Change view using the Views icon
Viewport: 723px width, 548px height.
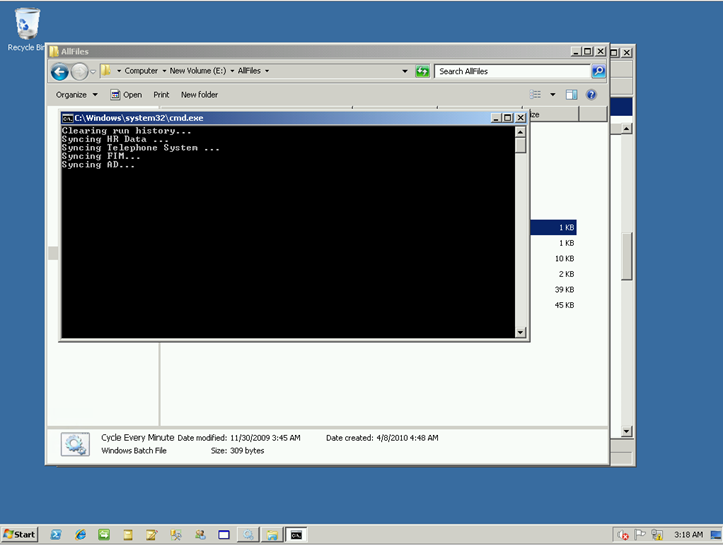pyautogui.click(x=535, y=95)
